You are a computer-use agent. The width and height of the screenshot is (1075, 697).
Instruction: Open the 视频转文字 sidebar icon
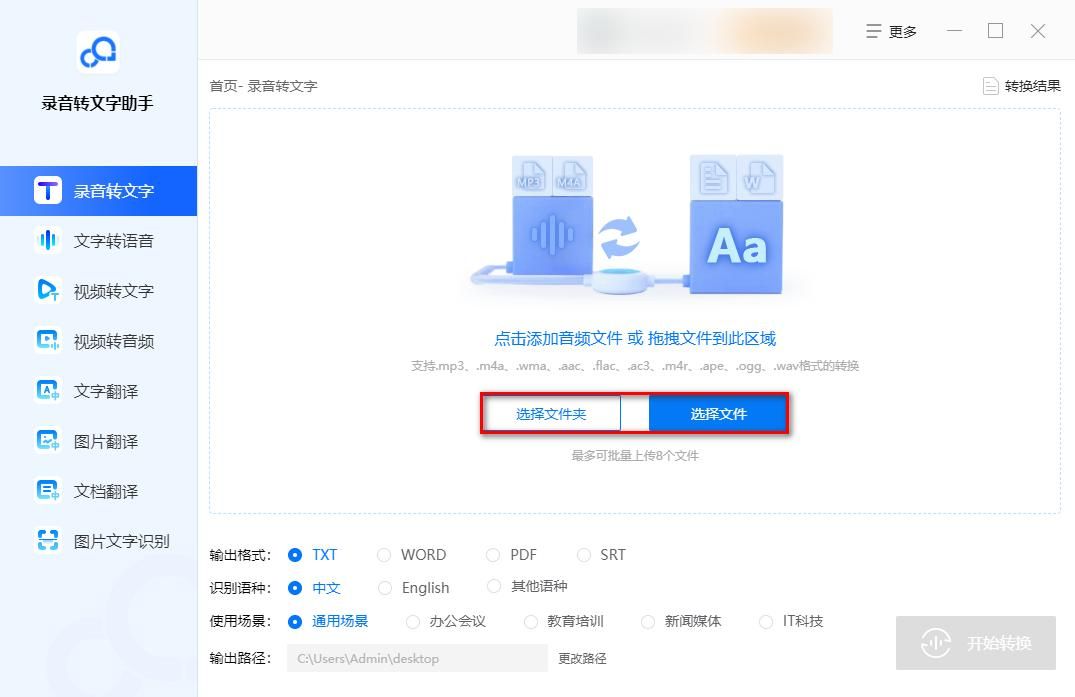[x=48, y=291]
